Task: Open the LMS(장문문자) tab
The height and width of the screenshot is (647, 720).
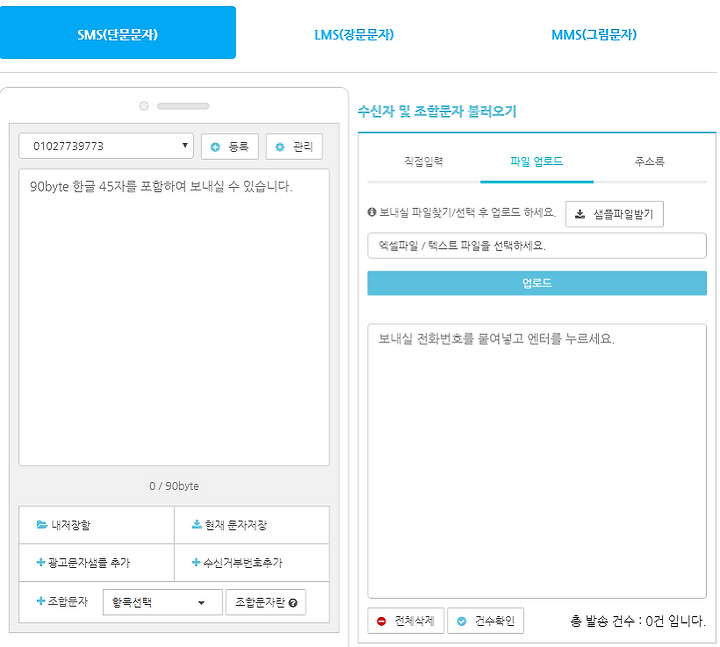Action: click(x=354, y=35)
